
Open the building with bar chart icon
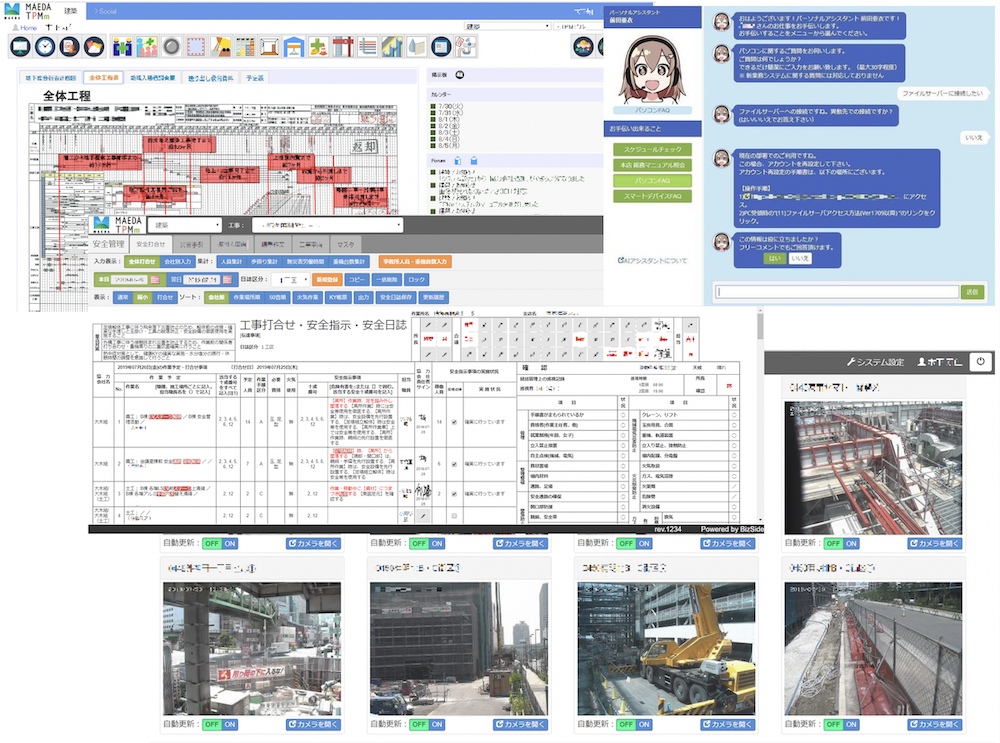[x=392, y=47]
